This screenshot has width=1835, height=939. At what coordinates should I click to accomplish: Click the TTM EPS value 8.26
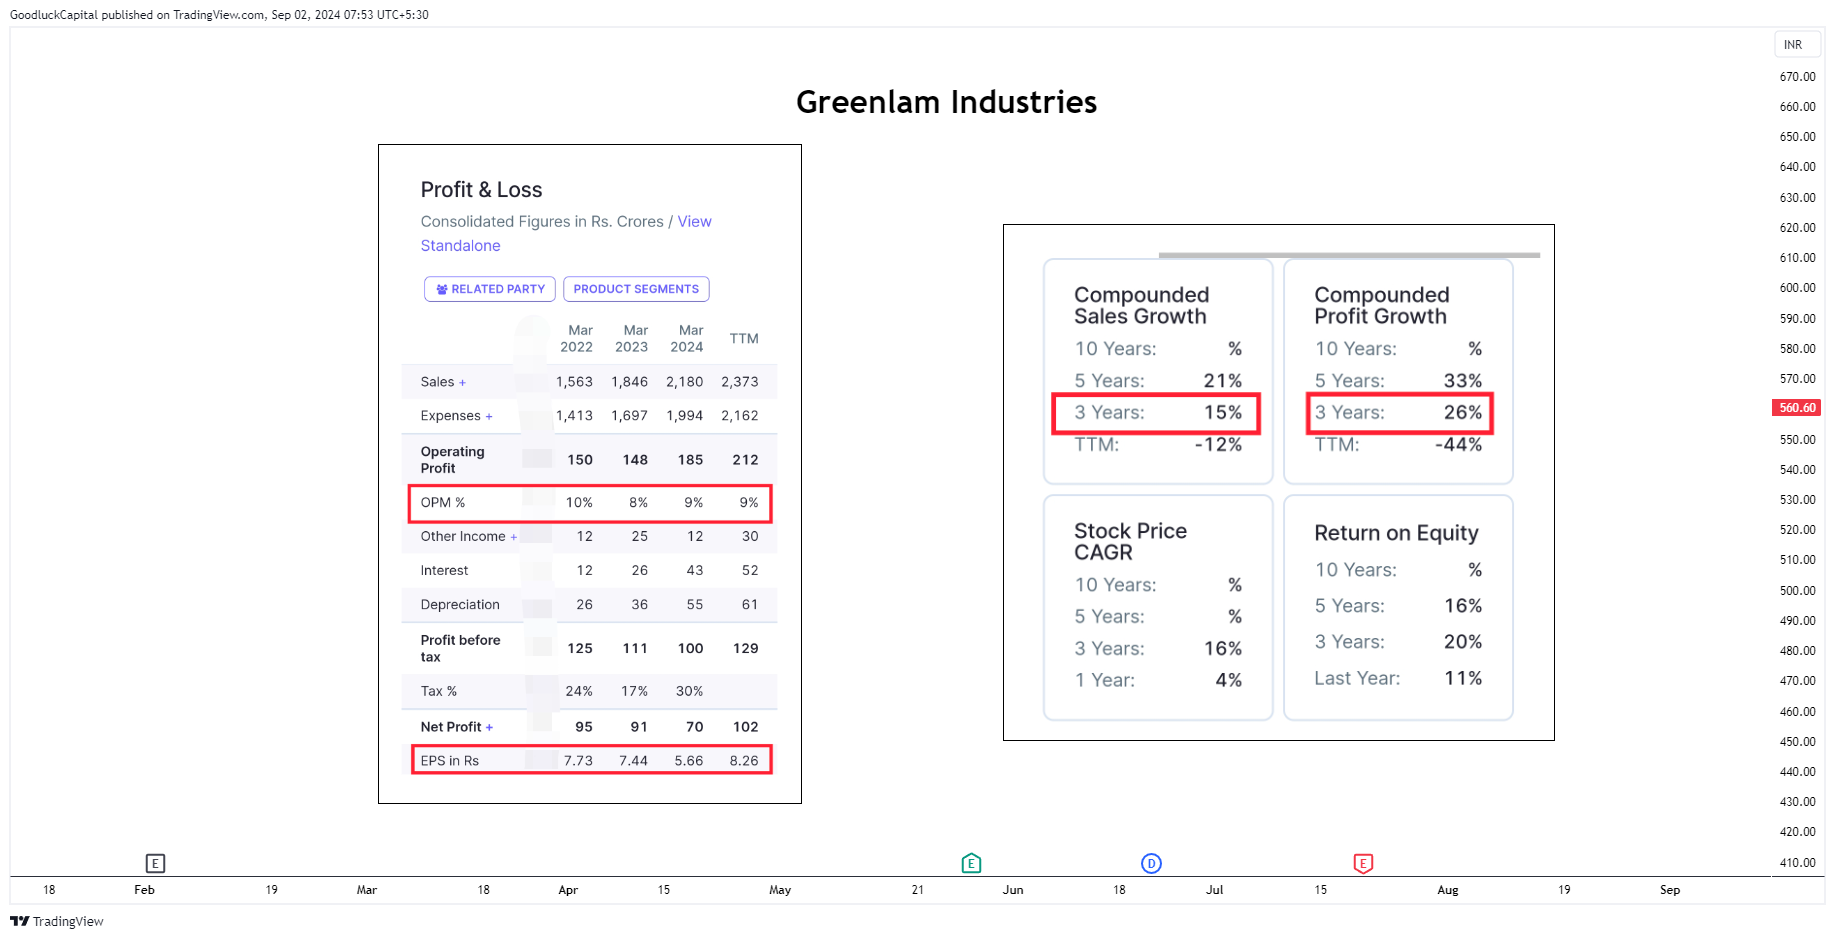point(744,761)
